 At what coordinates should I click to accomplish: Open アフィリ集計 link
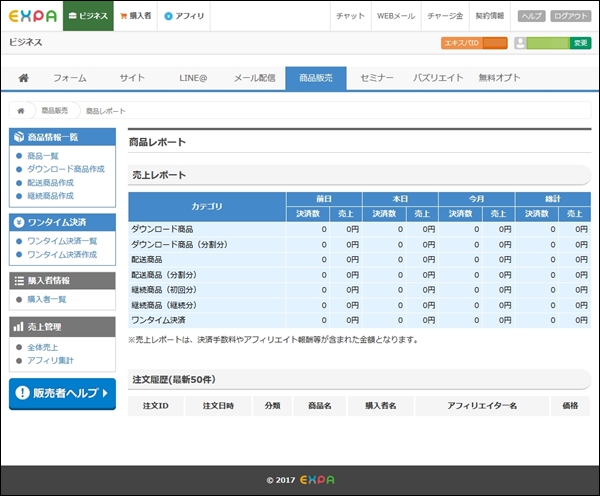50,361
